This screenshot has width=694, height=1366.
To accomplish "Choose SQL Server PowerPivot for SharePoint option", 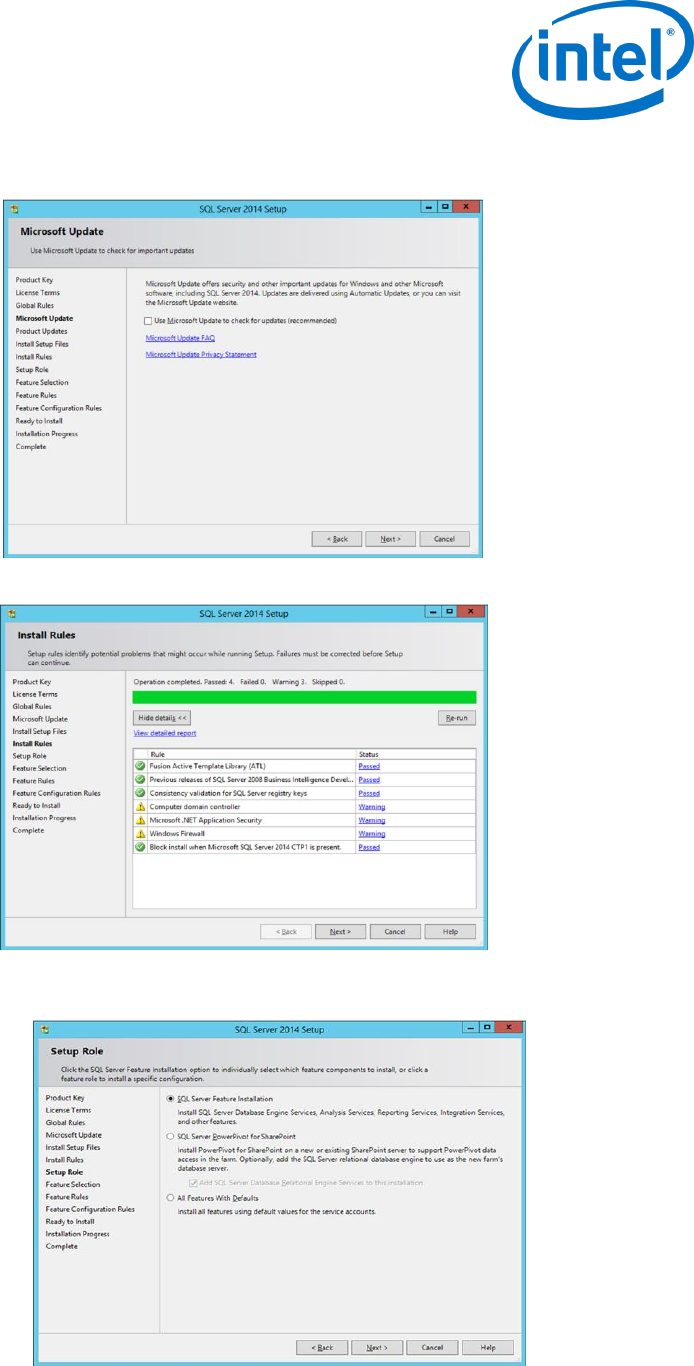I will click(x=170, y=1137).
